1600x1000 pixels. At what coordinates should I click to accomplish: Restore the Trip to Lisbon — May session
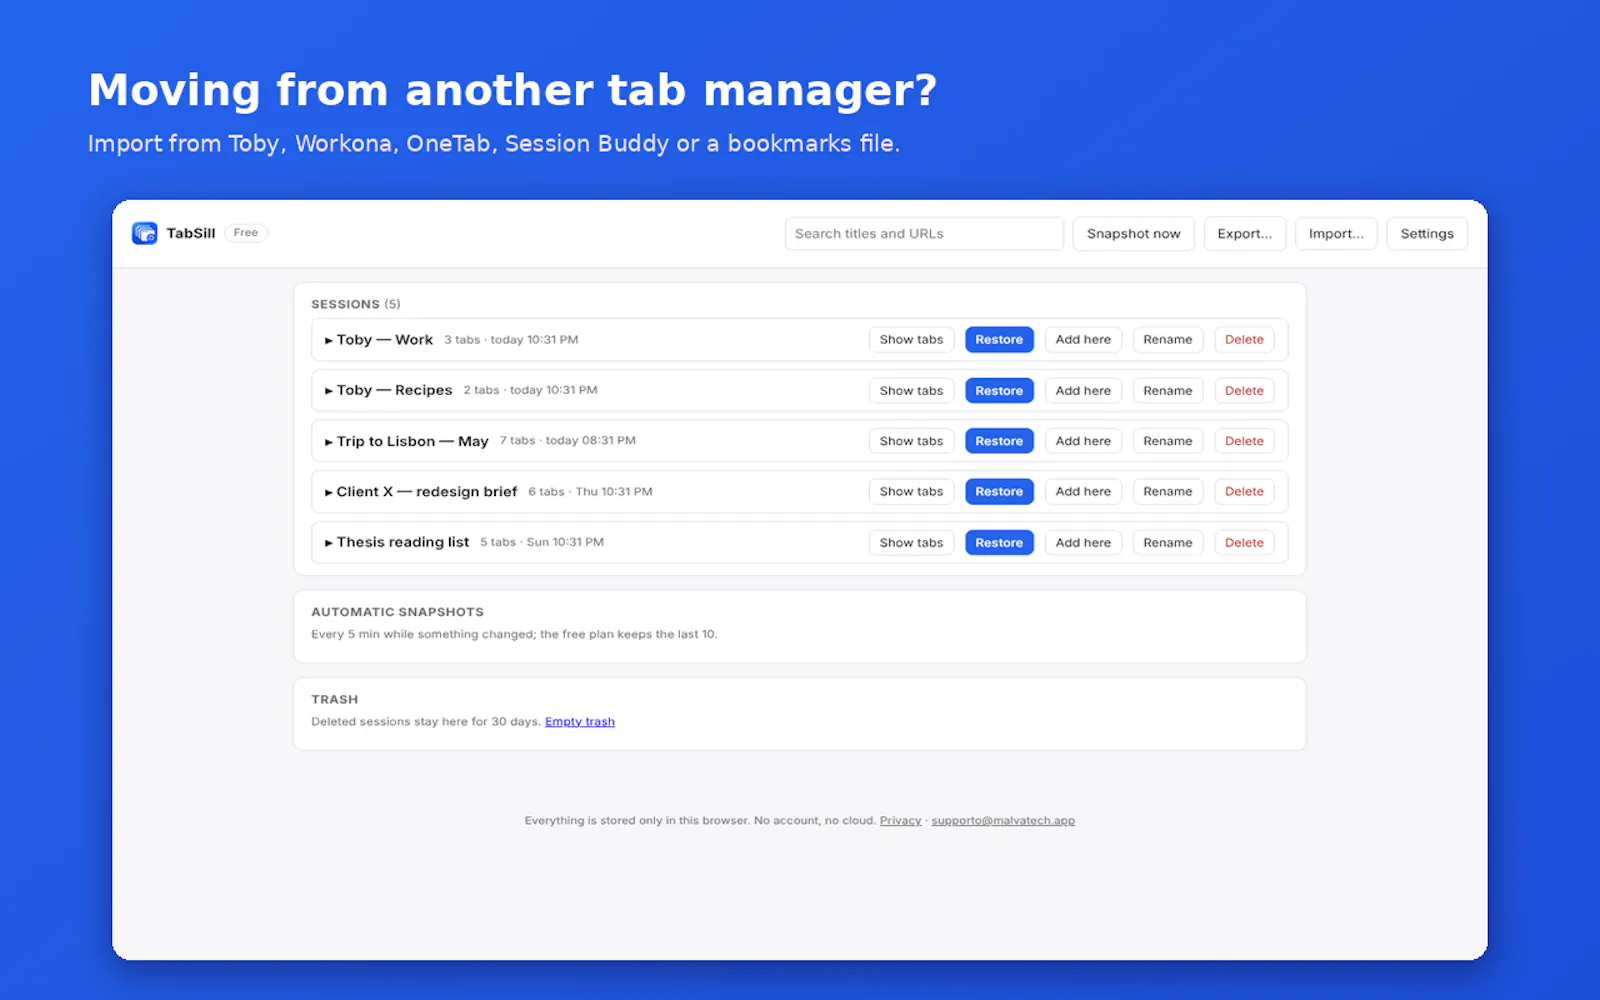[x=999, y=441]
